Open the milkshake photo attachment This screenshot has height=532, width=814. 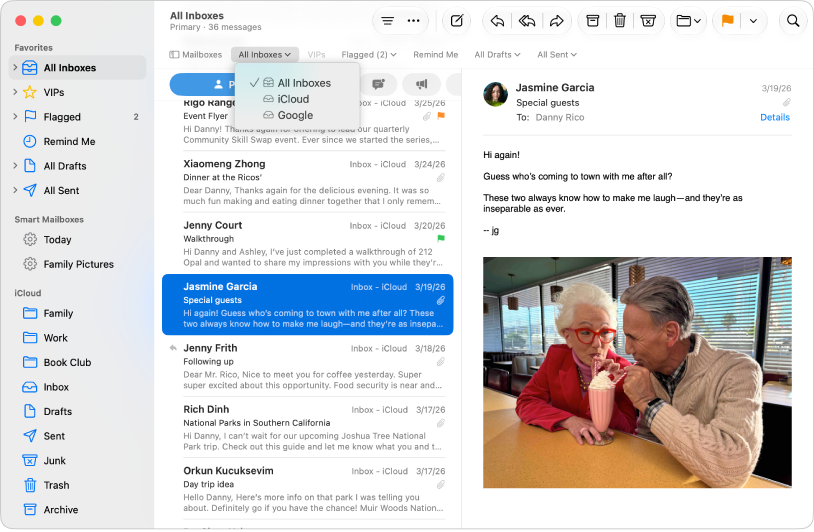coord(637,372)
